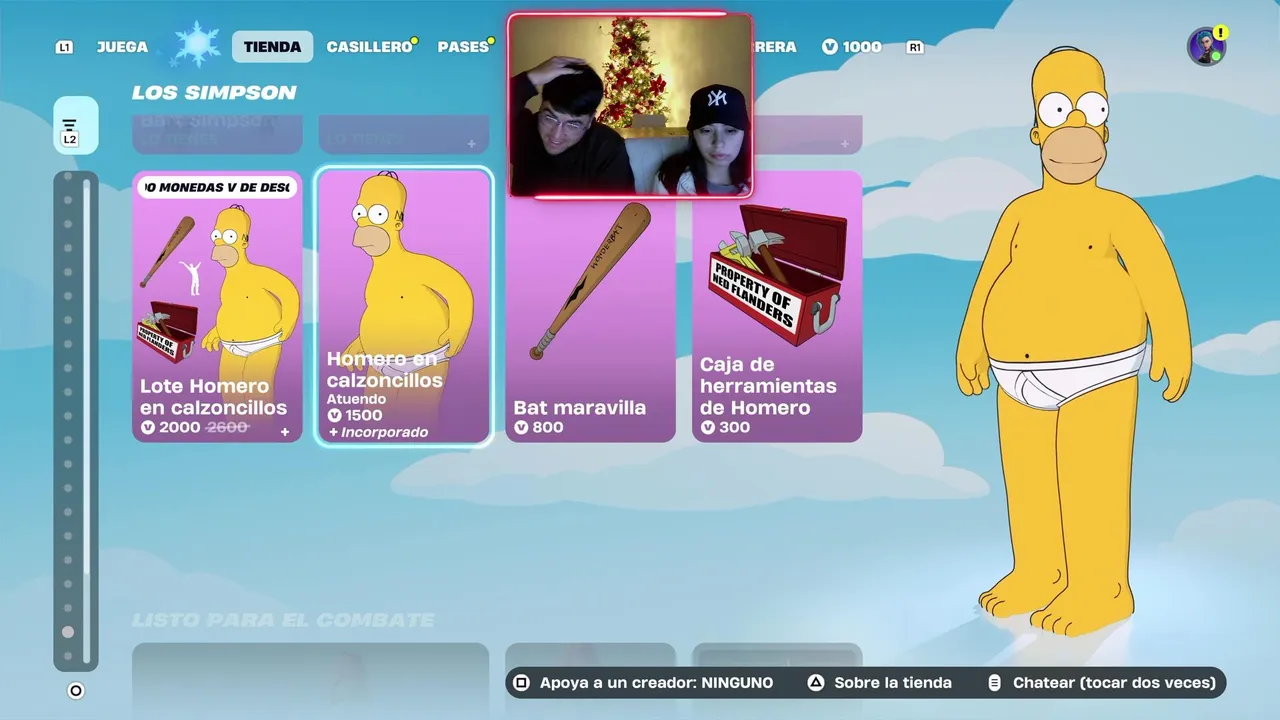Click the '+ Incorporado' label
The image size is (1280, 720).
coord(378,432)
